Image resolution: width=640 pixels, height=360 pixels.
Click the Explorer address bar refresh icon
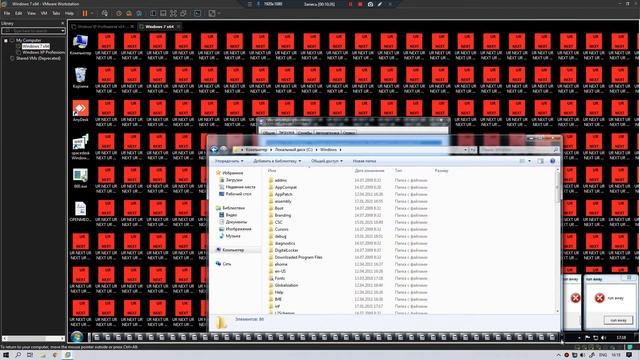pos(472,150)
